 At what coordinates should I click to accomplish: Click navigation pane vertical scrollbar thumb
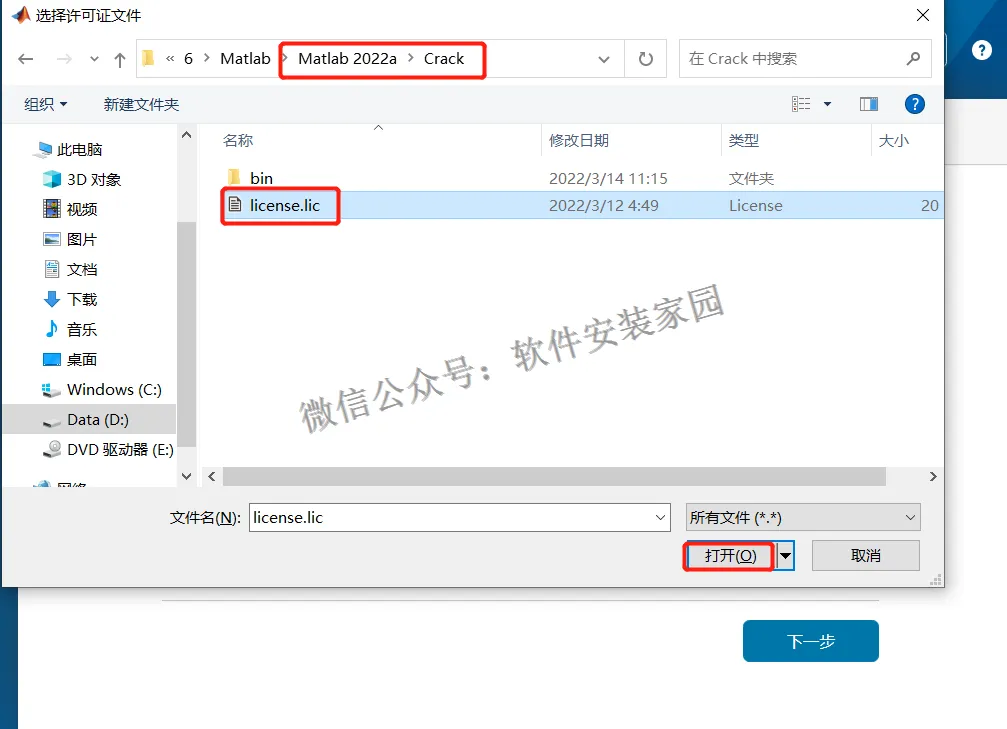[x=186, y=334]
